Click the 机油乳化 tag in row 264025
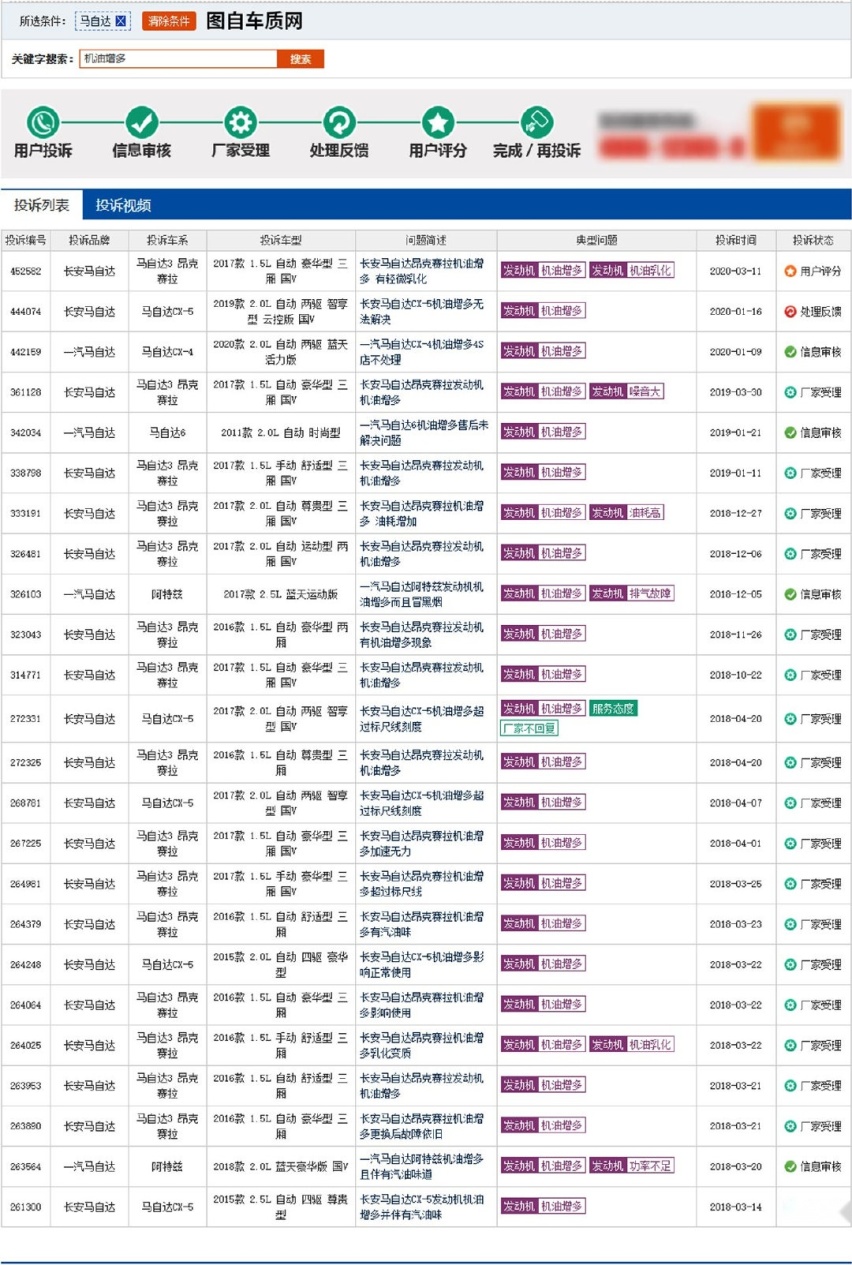The height and width of the screenshot is (1265, 852). tap(650, 1044)
